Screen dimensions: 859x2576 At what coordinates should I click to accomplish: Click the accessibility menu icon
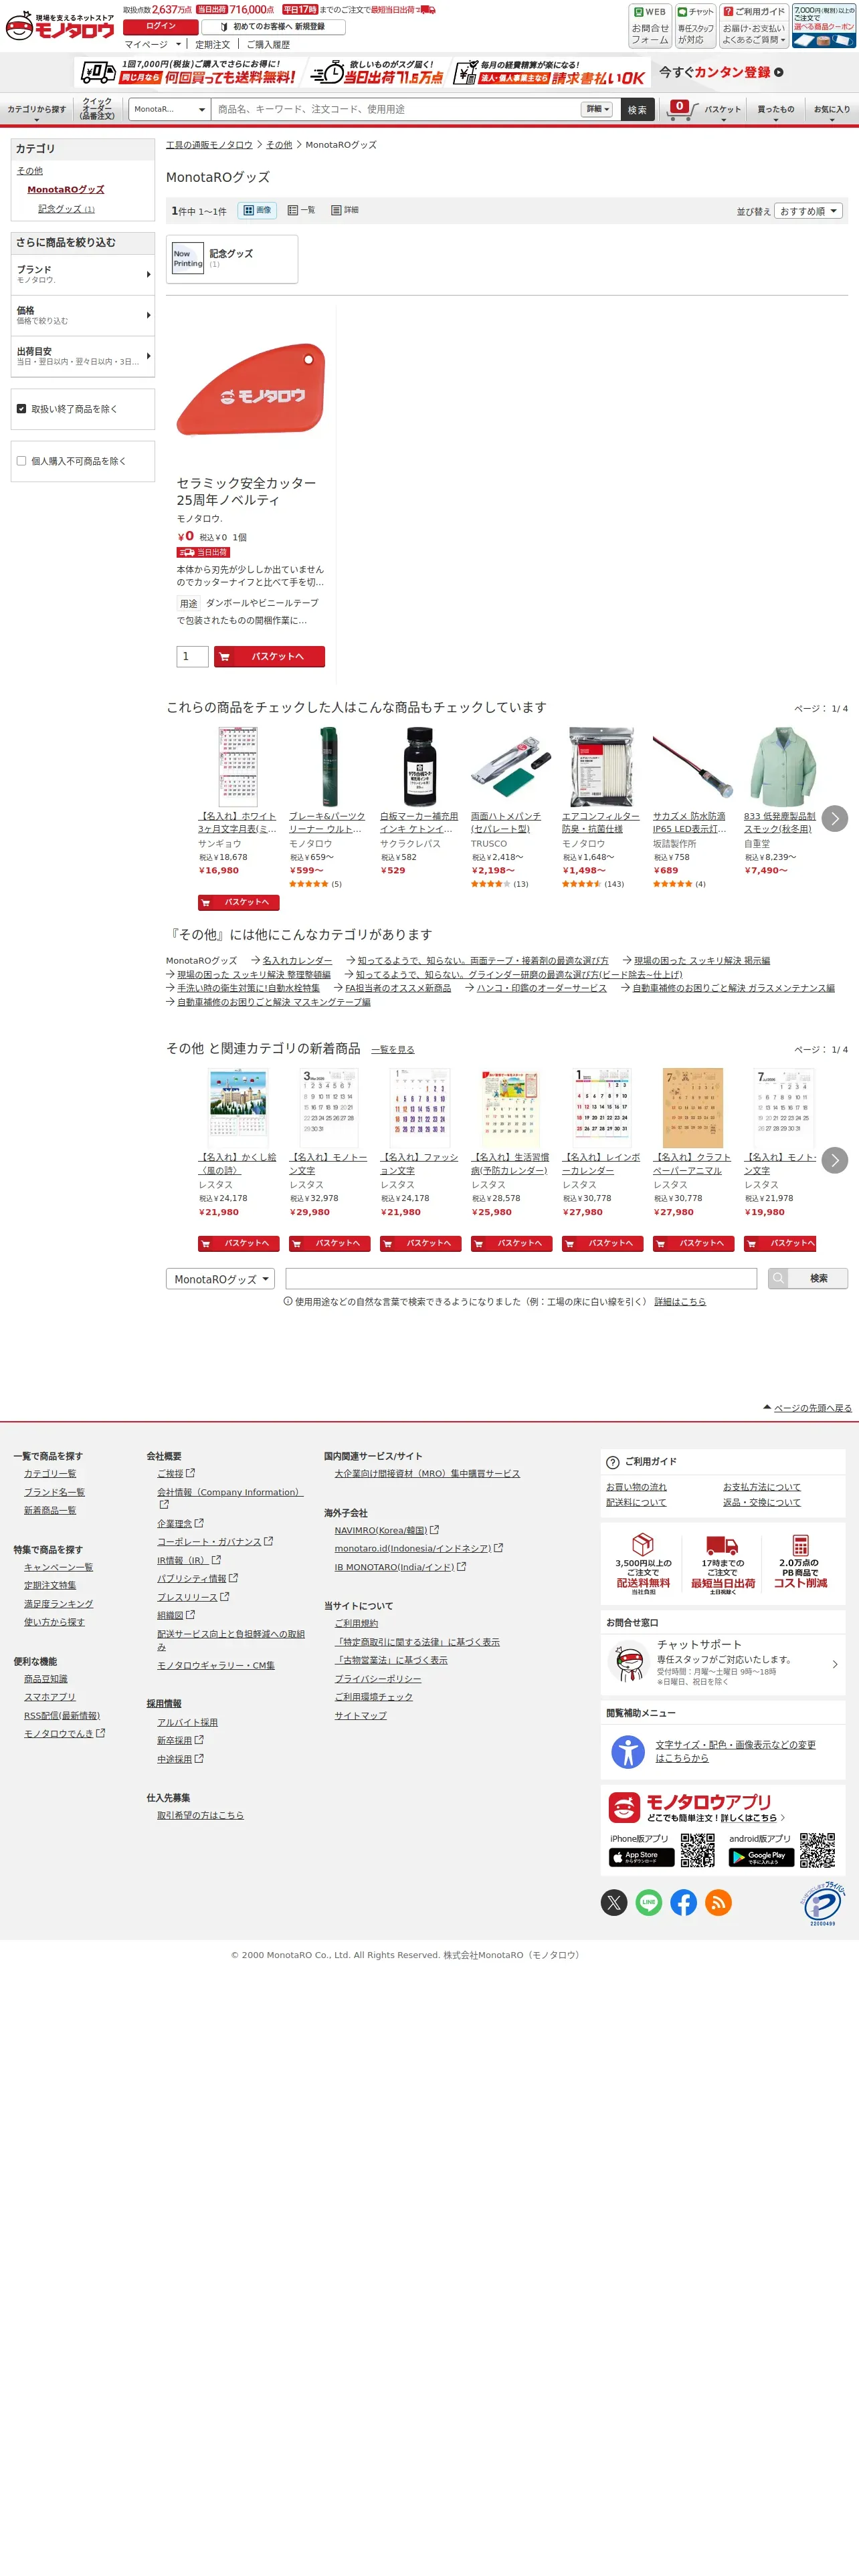click(x=627, y=1752)
